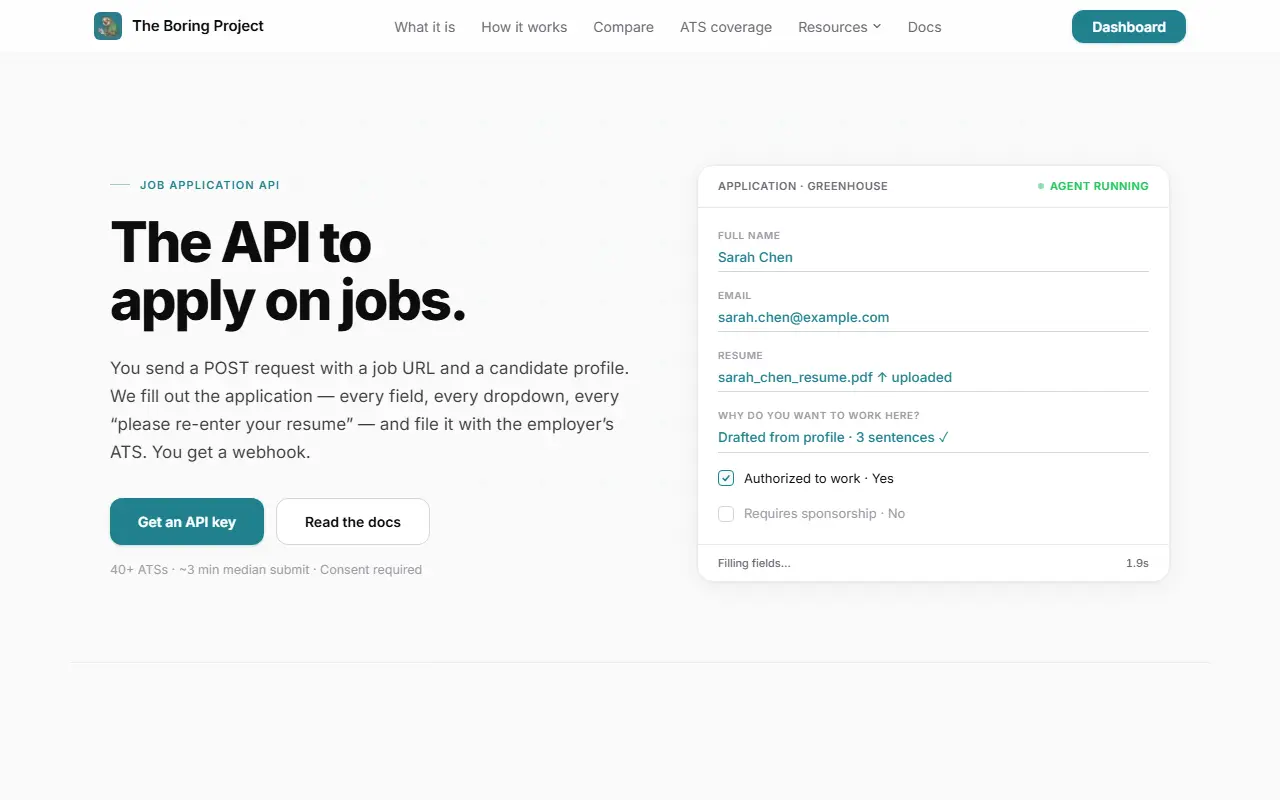Viewport: 1280px width, 800px height.
Task: Click the green Agent Running status dot
Action: pyautogui.click(x=1041, y=186)
